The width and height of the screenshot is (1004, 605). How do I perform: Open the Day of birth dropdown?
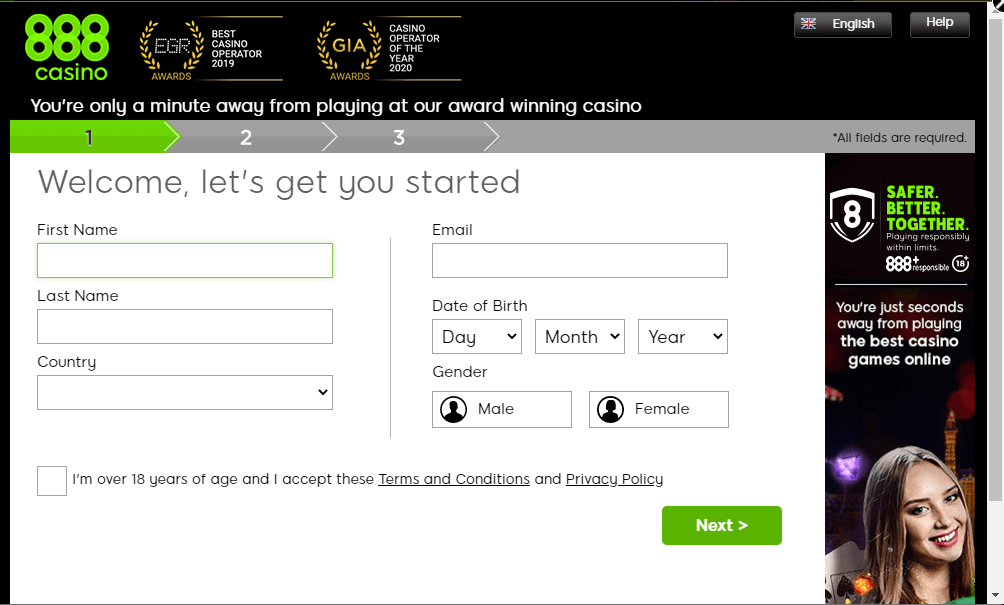tap(477, 337)
